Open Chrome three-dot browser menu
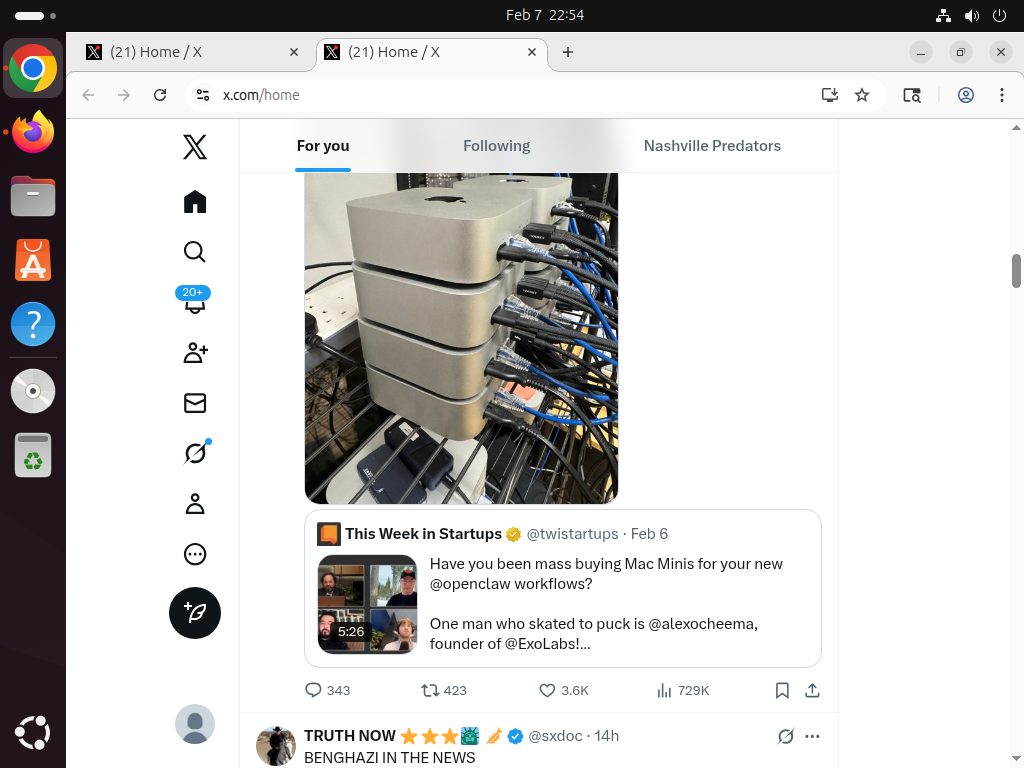The width and height of the screenshot is (1024, 768). [x=1001, y=95]
